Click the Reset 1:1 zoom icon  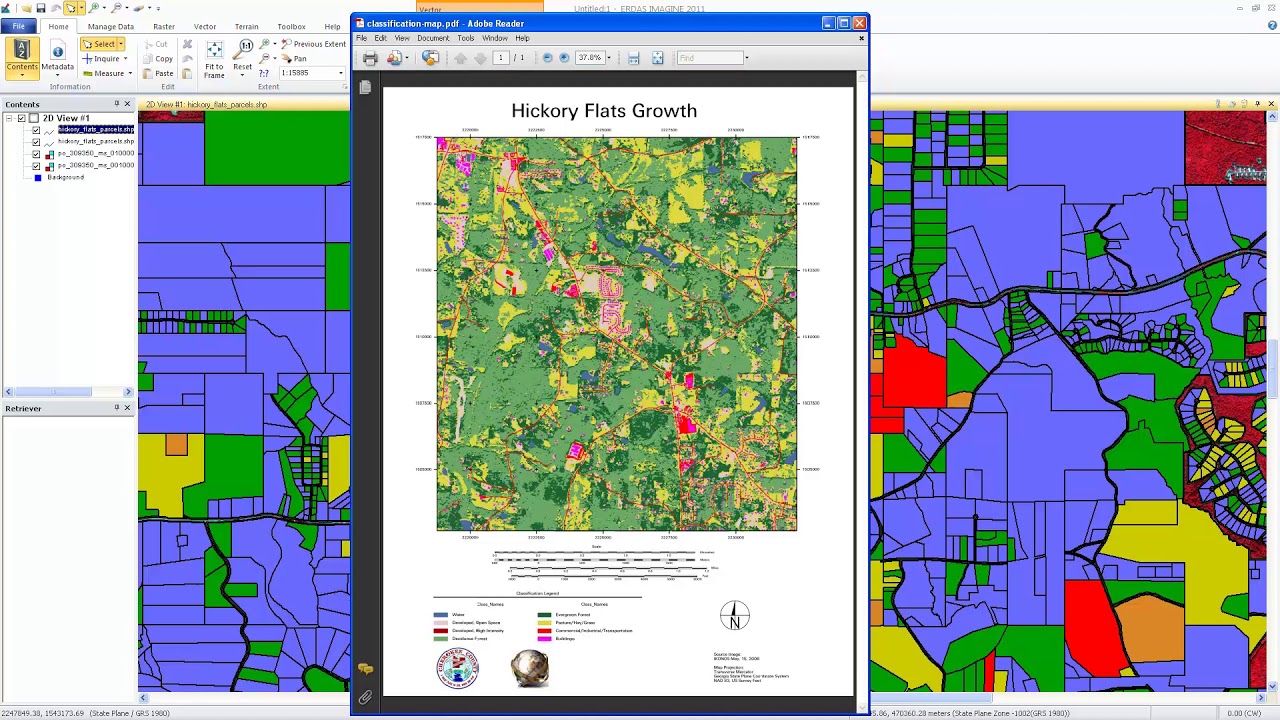click(243, 49)
